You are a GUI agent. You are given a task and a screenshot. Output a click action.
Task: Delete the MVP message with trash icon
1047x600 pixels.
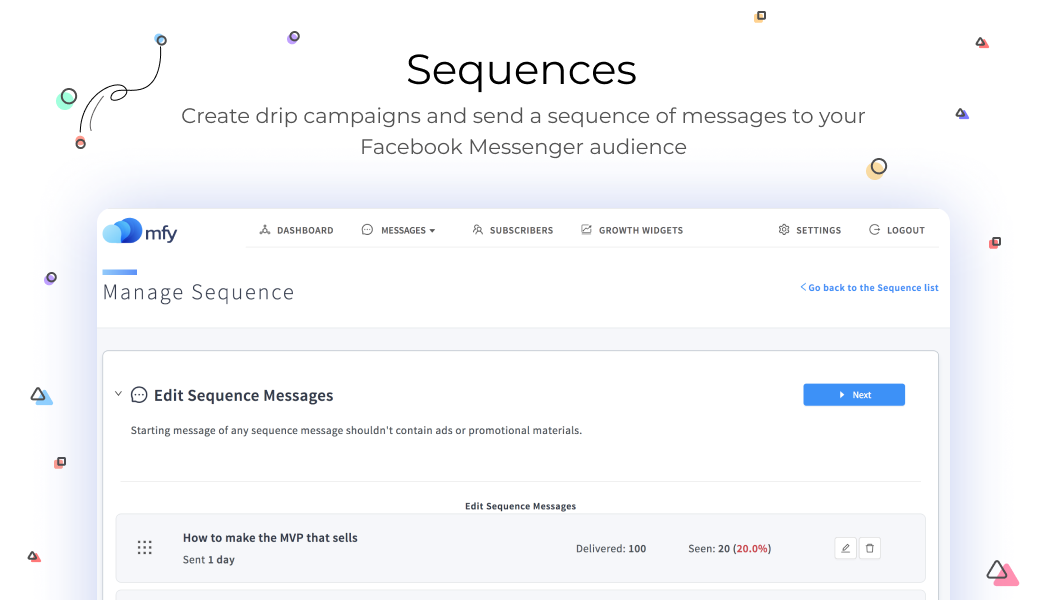point(870,548)
